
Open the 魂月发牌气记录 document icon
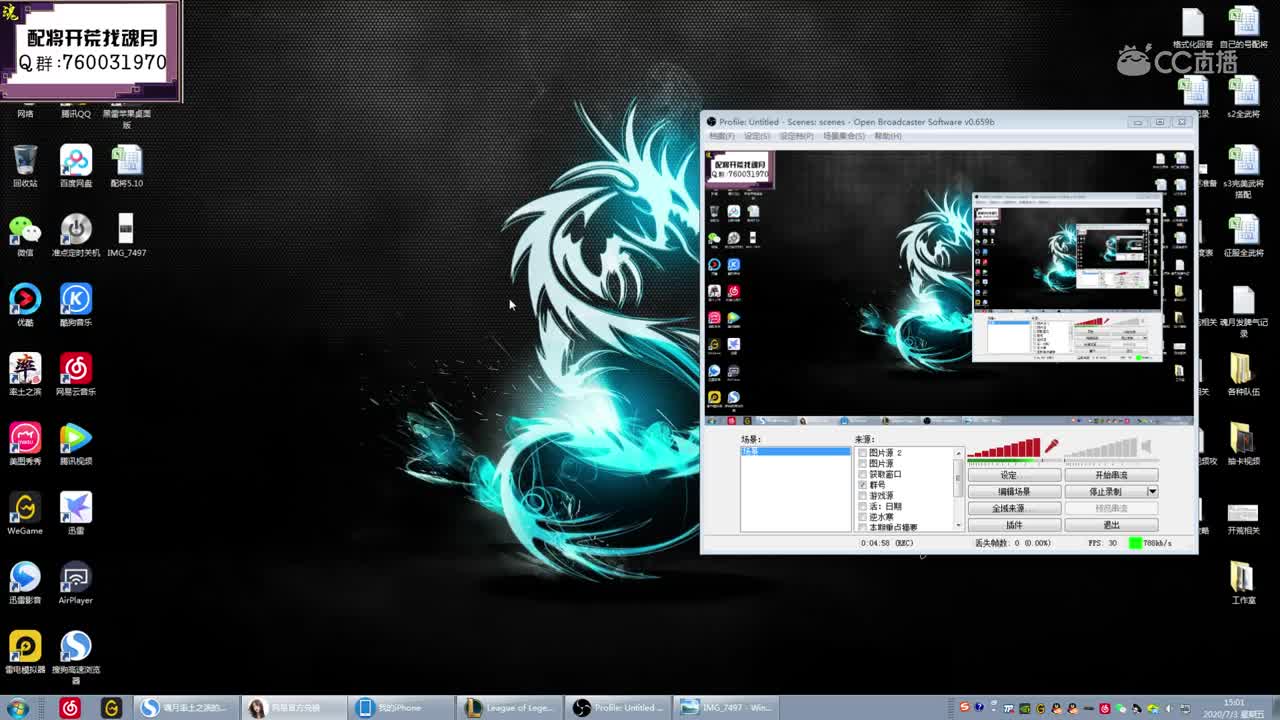(x=1242, y=311)
